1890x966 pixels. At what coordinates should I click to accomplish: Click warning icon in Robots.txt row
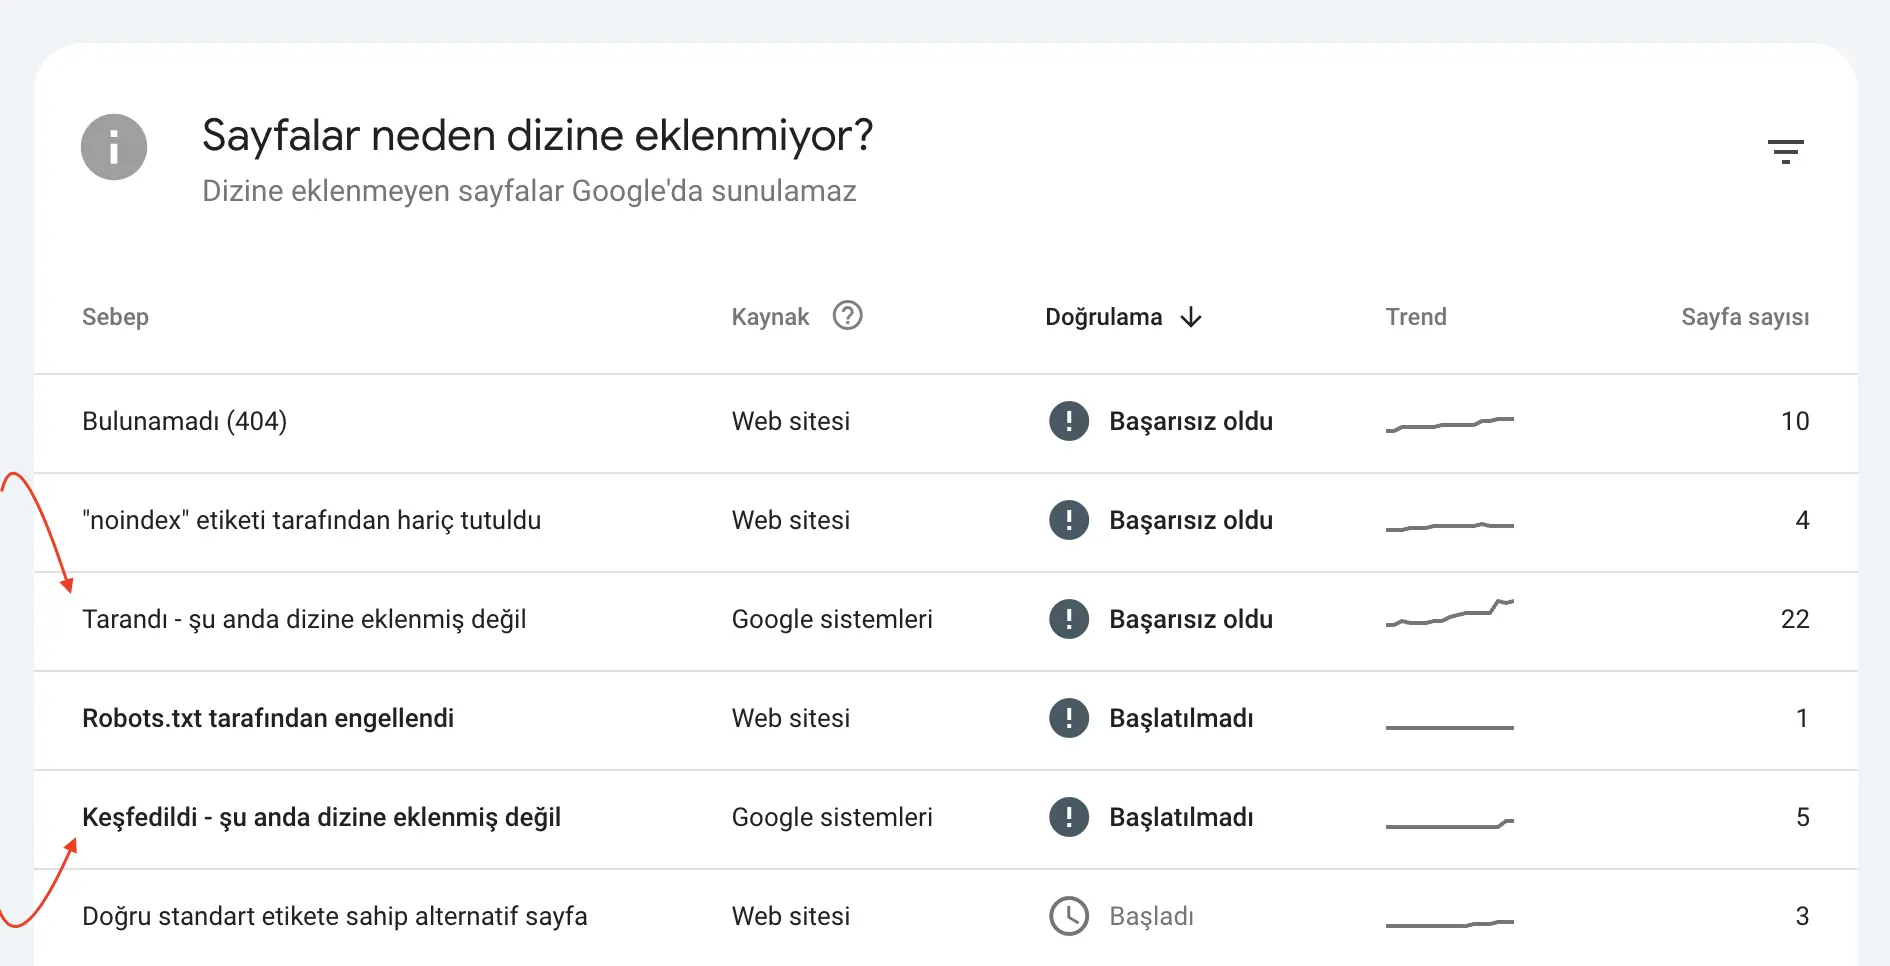tap(1069, 718)
